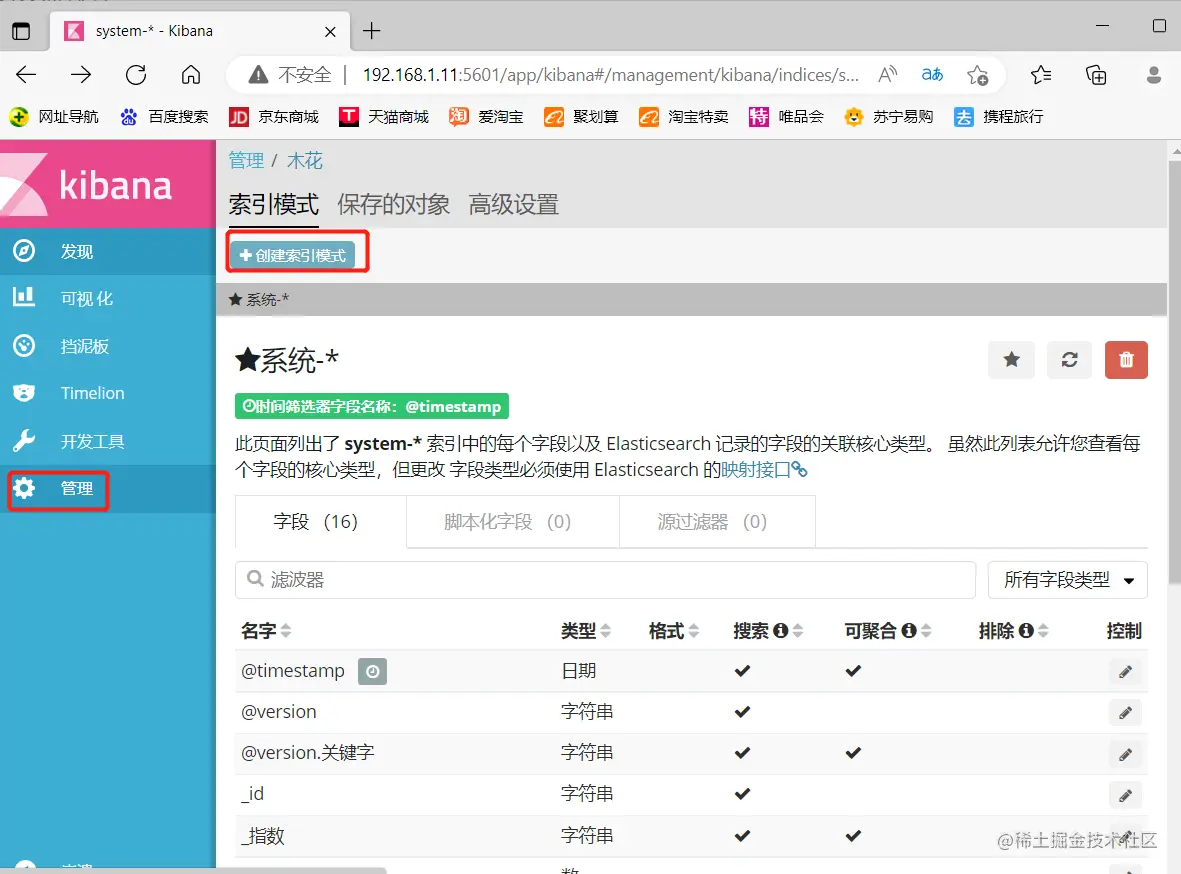Click the info icon next to 排除
Viewport: 1181px width, 874px height.
[x=1026, y=631]
